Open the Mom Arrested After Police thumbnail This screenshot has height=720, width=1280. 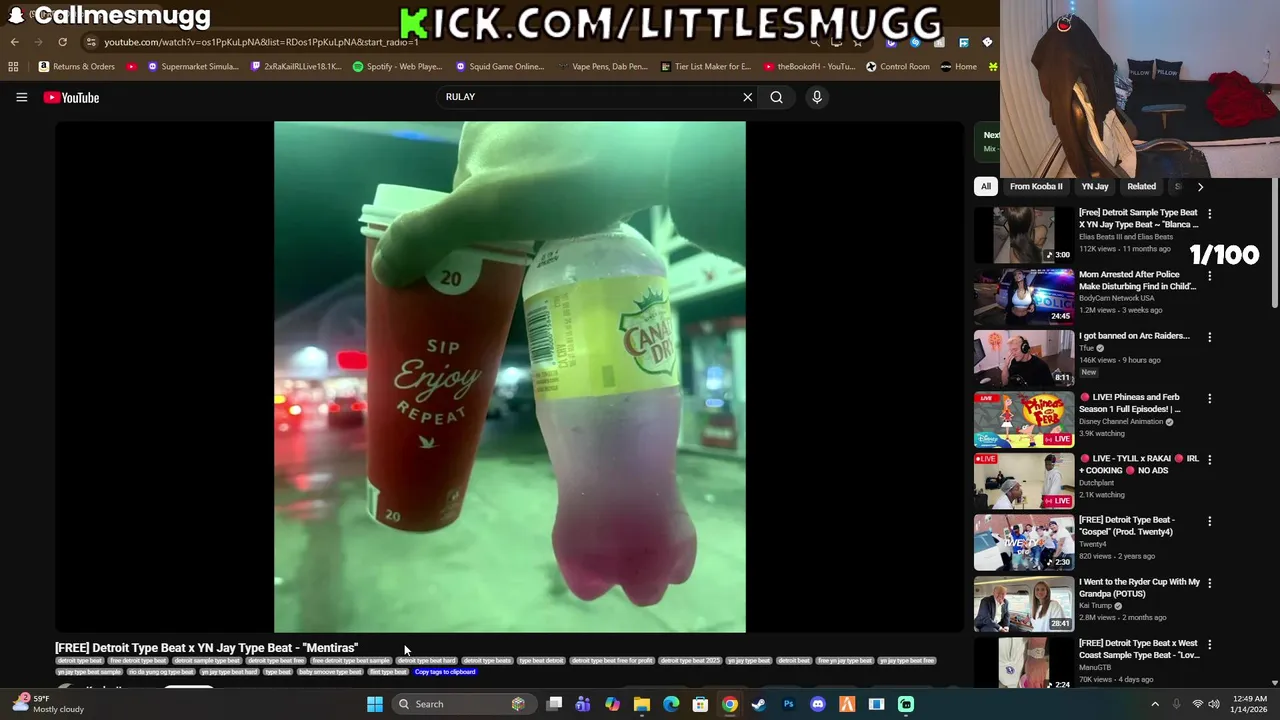1024,296
